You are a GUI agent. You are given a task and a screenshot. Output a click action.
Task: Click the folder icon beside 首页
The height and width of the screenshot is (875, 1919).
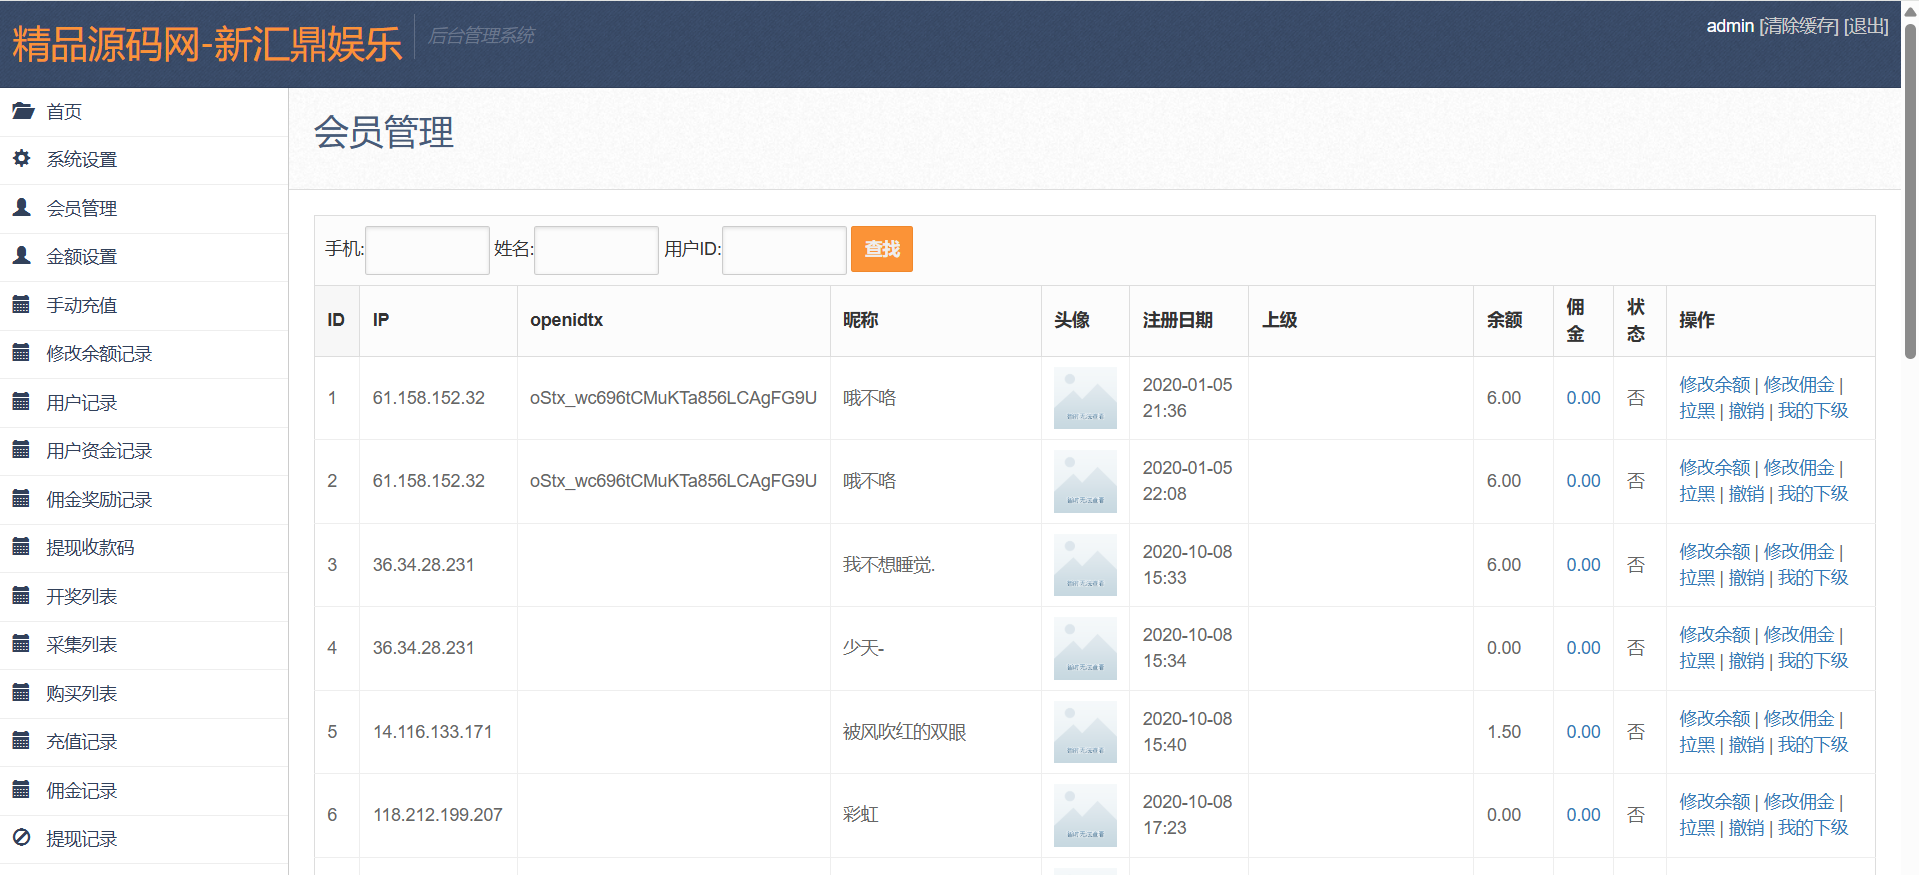tap(22, 111)
